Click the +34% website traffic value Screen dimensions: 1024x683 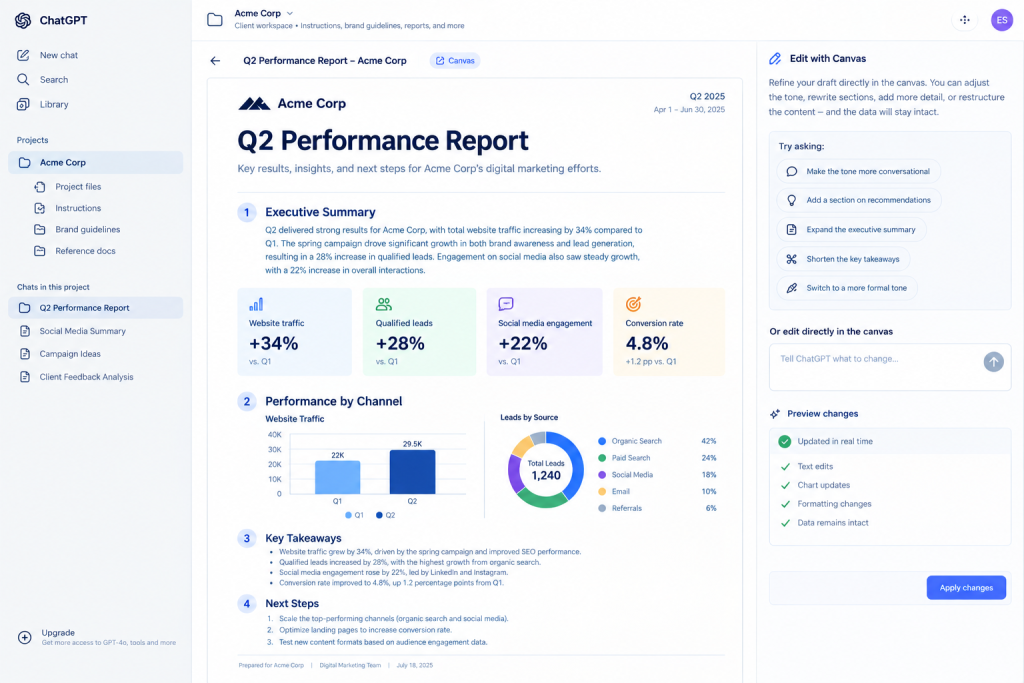pyautogui.click(x=274, y=343)
